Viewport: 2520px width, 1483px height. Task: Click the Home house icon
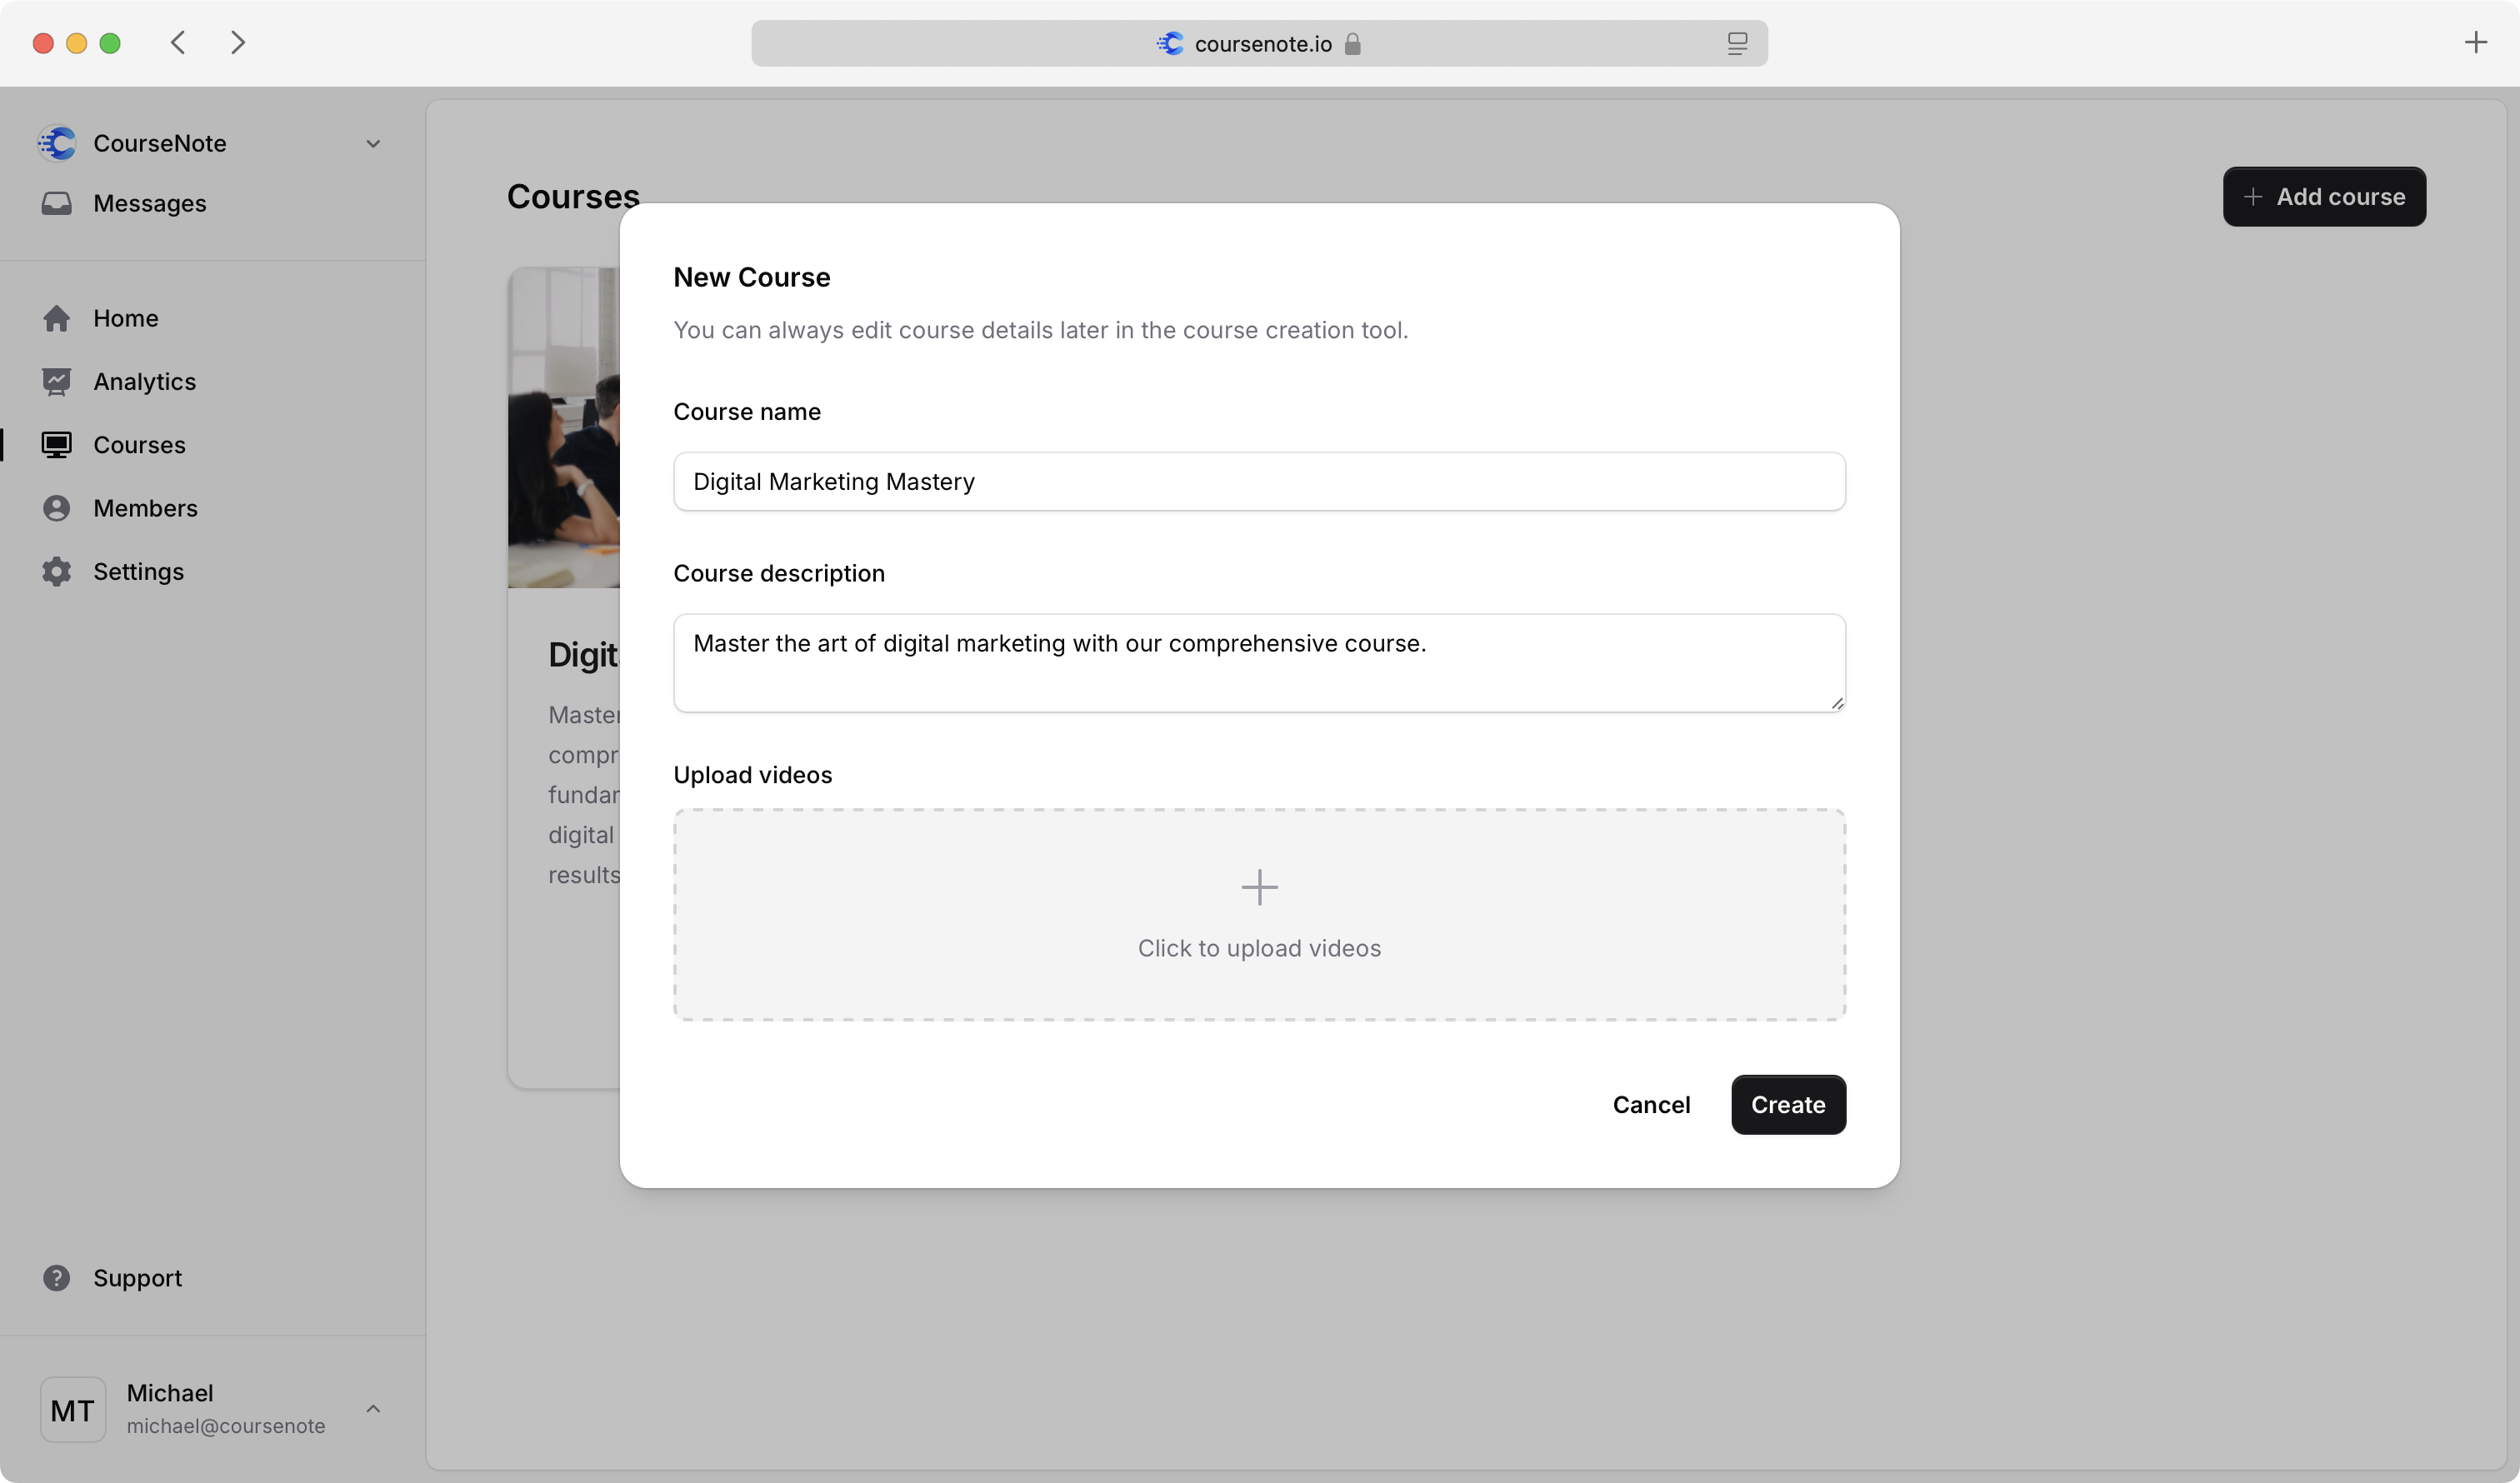click(56, 318)
